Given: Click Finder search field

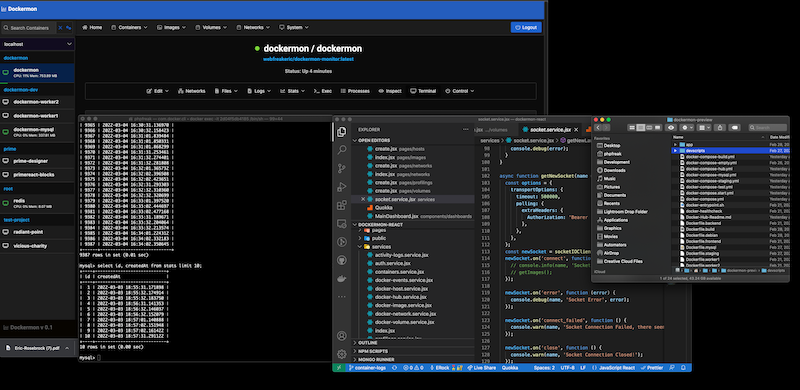Looking at the screenshot, I should click(x=767, y=127).
